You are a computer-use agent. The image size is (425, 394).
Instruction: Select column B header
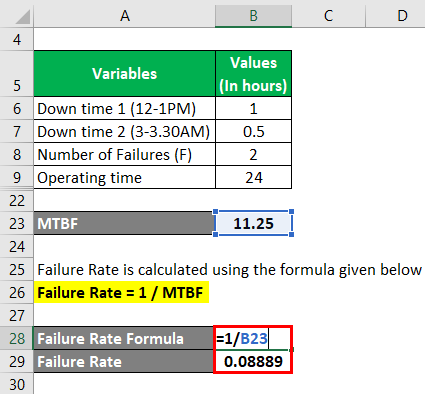[253, 16]
